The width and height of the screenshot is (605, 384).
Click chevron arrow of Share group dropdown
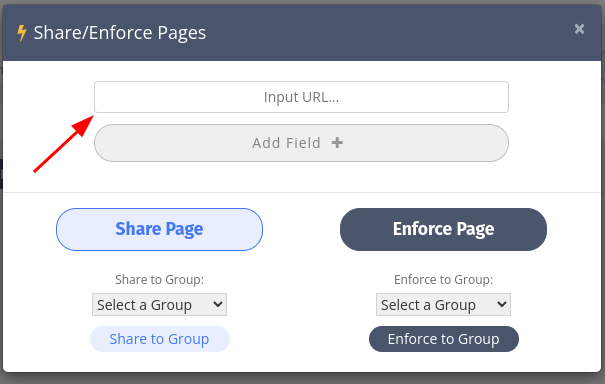pos(218,304)
